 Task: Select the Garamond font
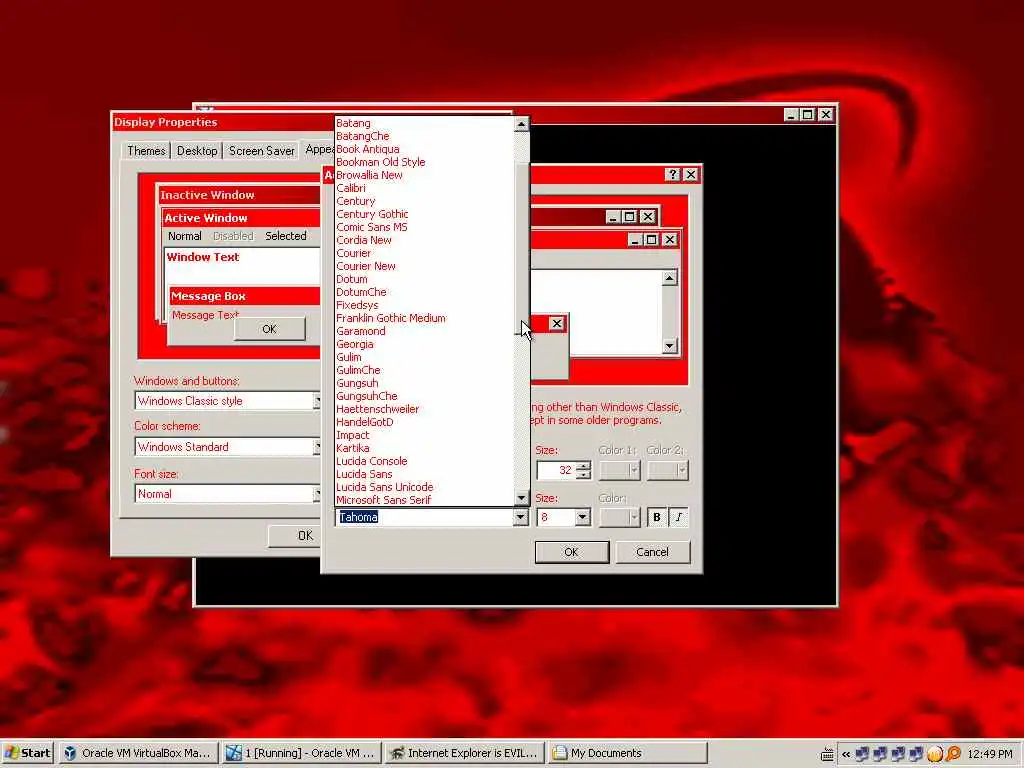coord(361,331)
